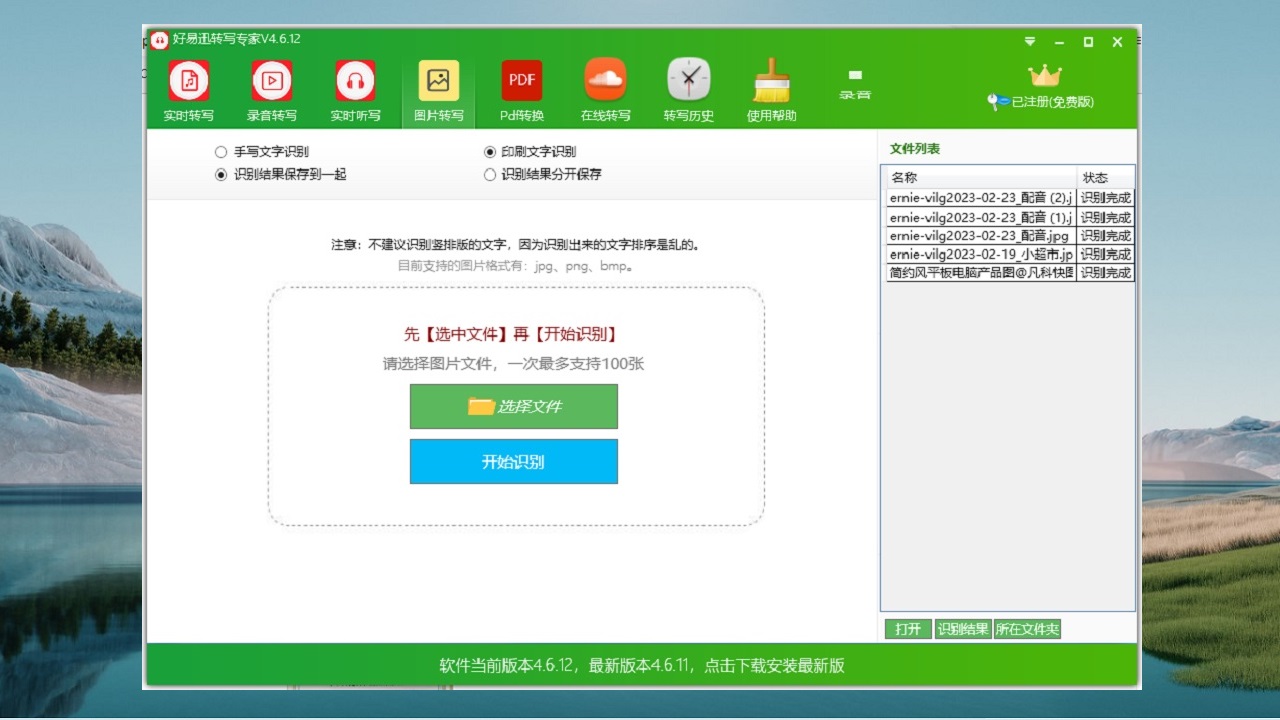This screenshot has width=1280, height=720.
Task: Open the titlebar skin dropdown arrow
Action: coord(1029,42)
